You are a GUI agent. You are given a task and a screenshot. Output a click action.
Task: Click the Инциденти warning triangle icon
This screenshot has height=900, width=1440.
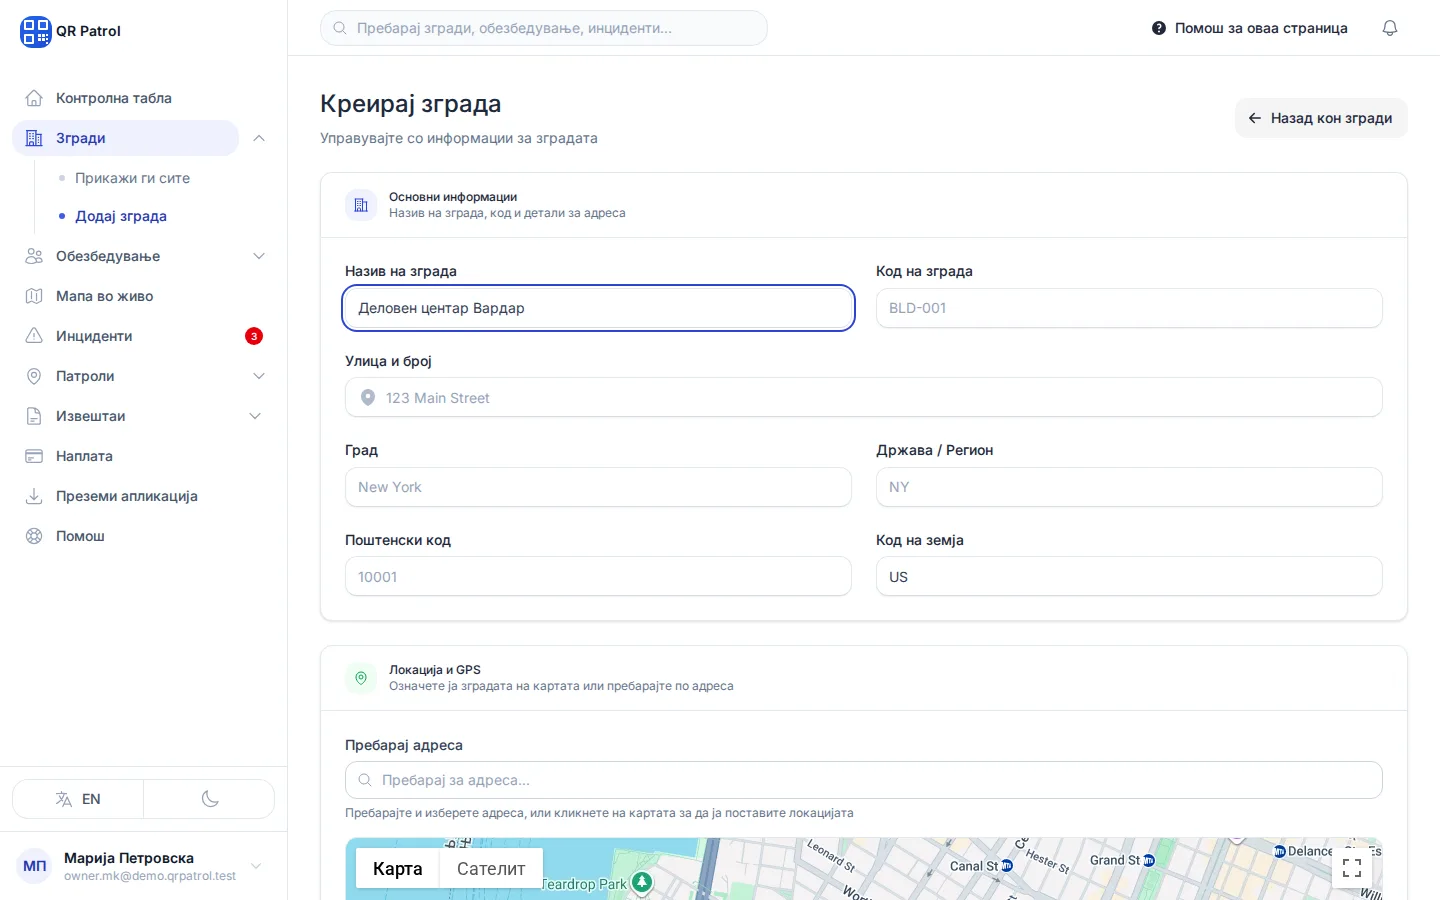(x=34, y=336)
